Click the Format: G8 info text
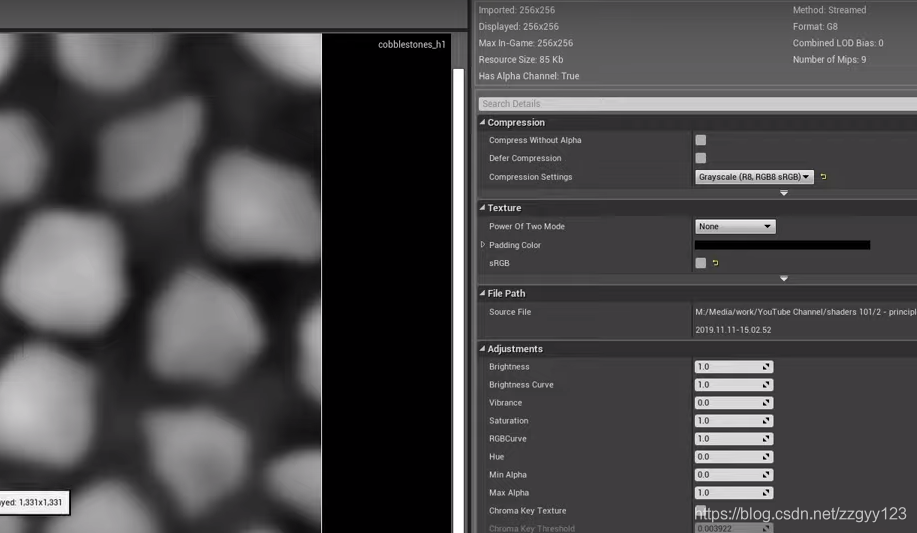 (x=815, y=26)
